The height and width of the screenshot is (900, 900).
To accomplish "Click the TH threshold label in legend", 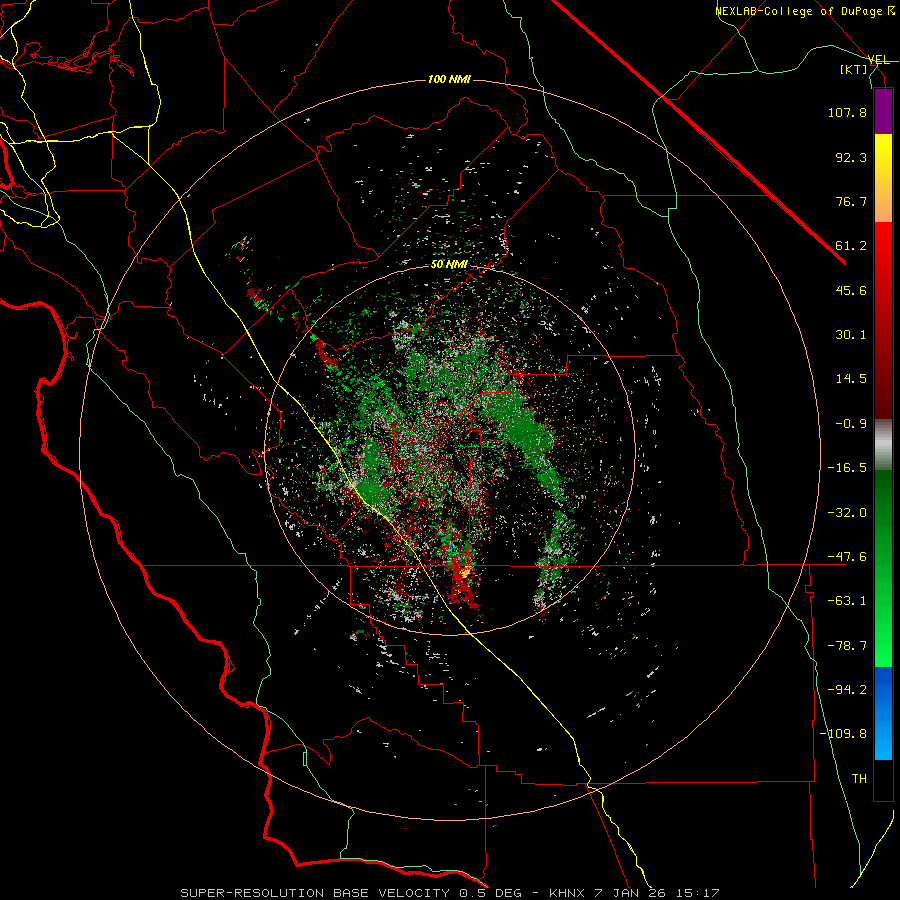I will tap(859, 779).
